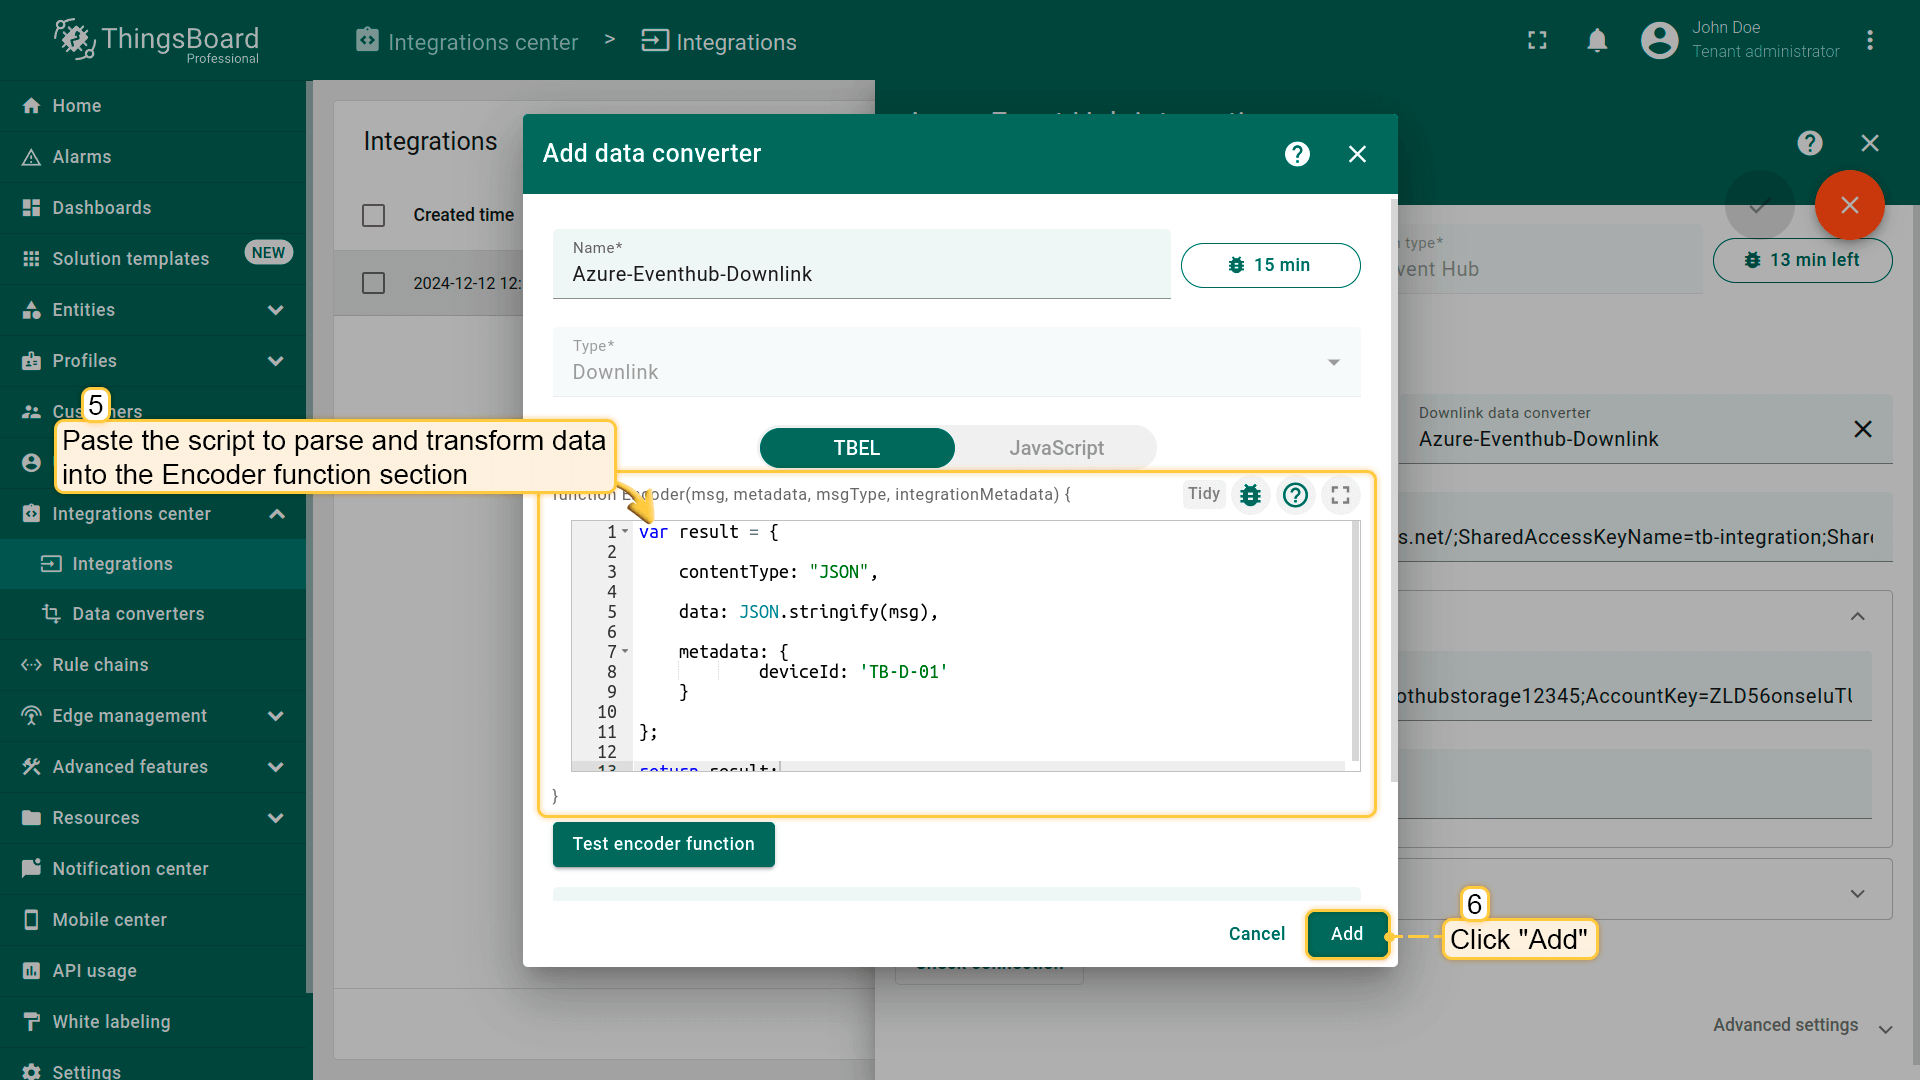Open encoder function help icon
The width and height of the screenshot is (1920, 1080).
point(1295,495)
